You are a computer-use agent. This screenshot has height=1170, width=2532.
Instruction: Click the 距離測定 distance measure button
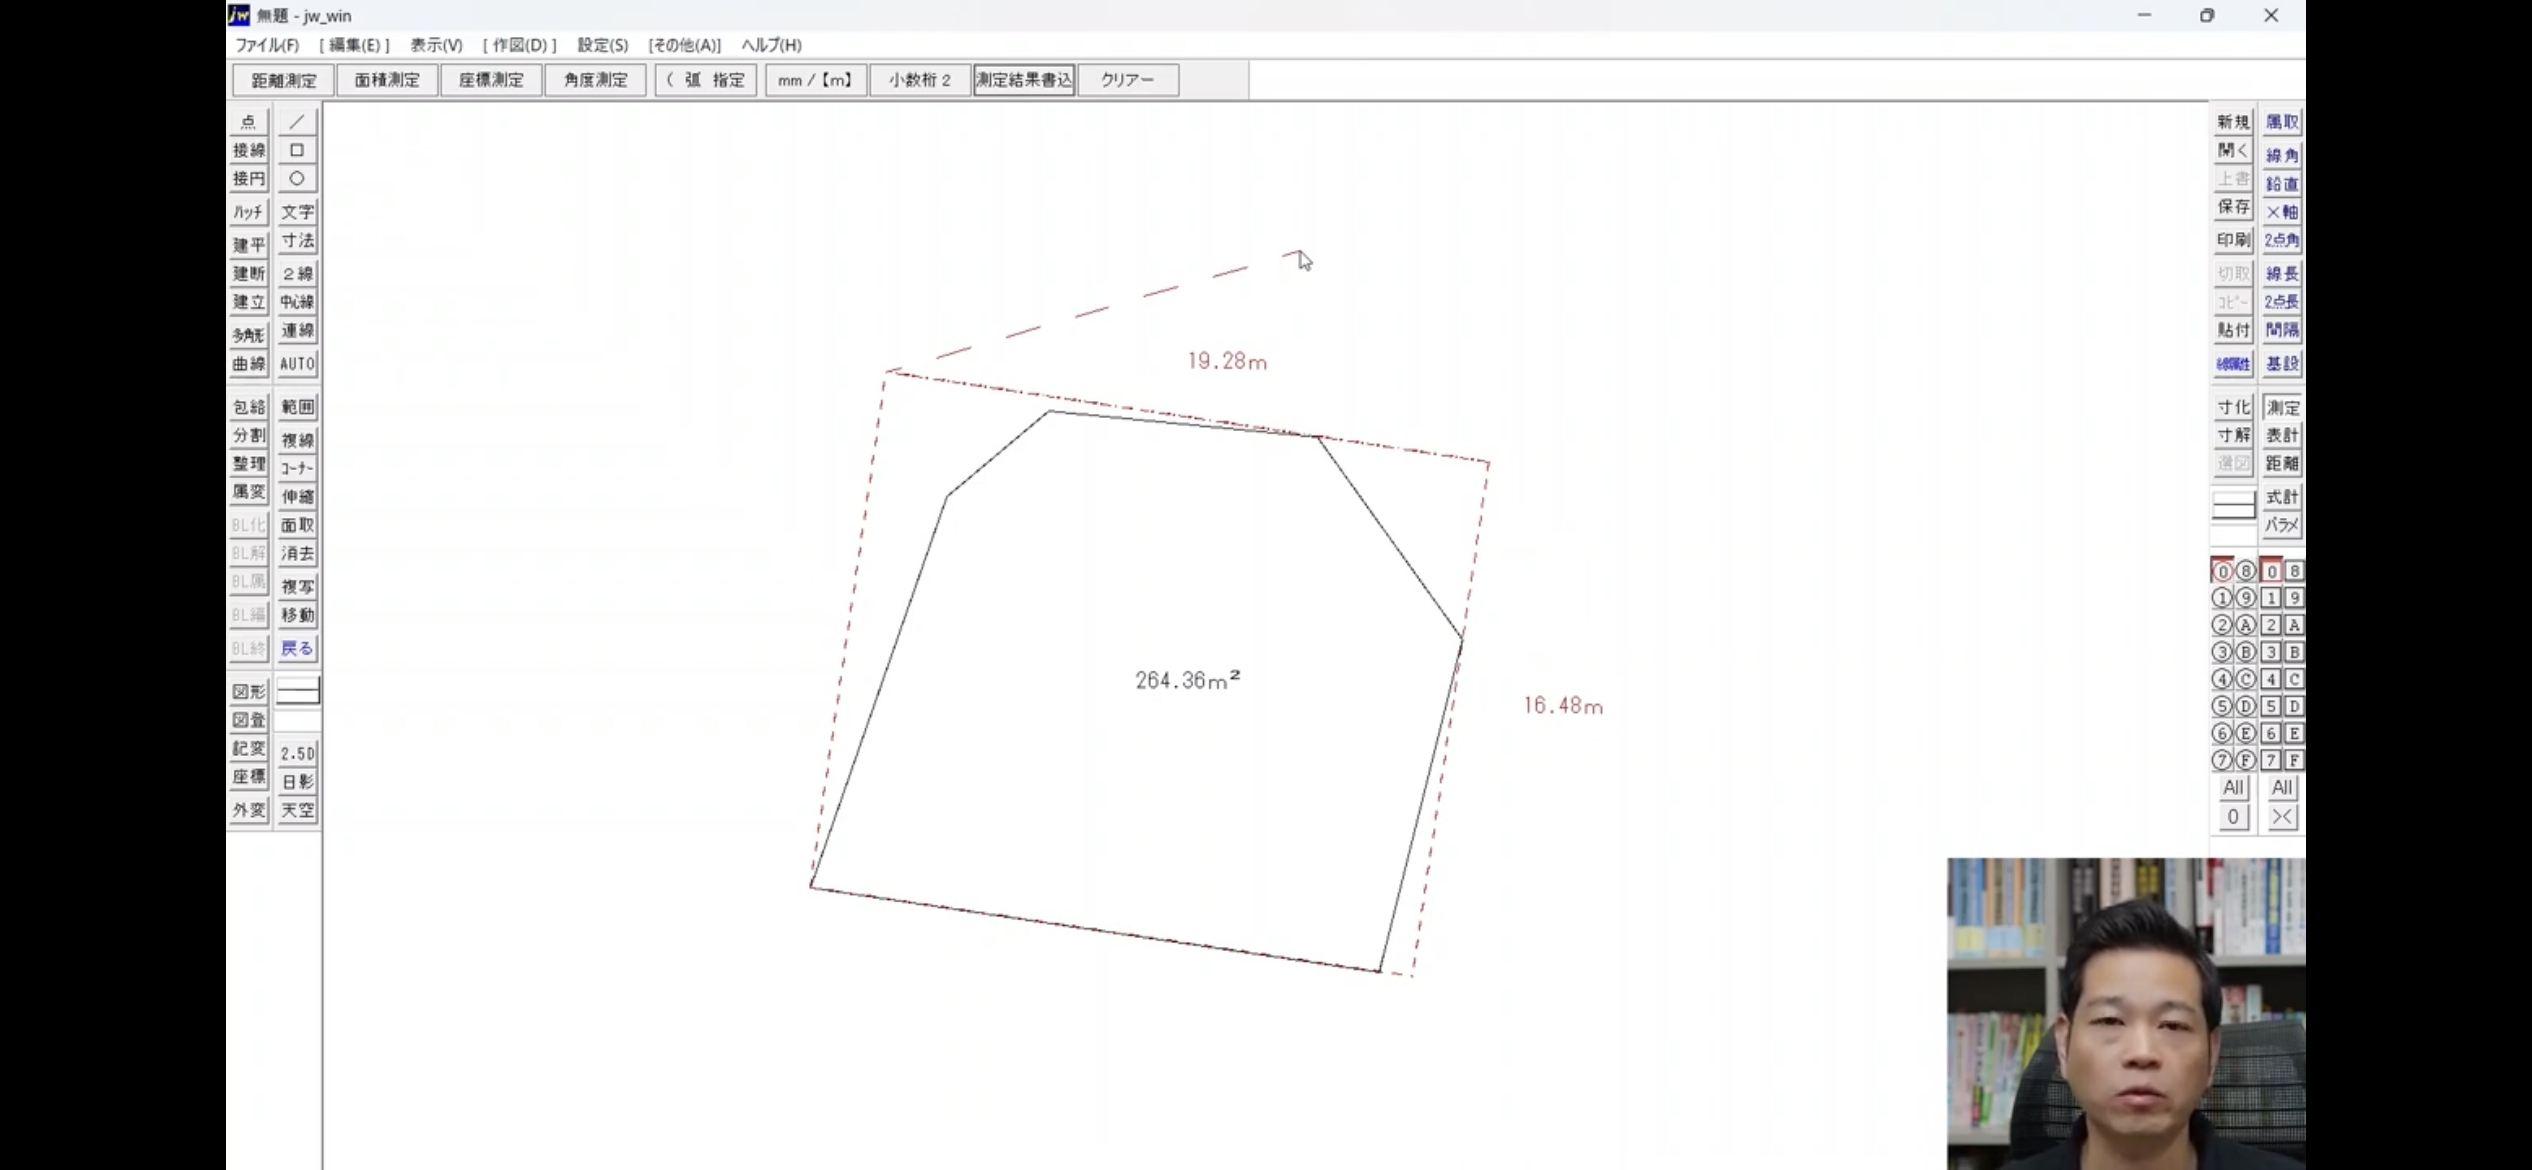point(283,80)
